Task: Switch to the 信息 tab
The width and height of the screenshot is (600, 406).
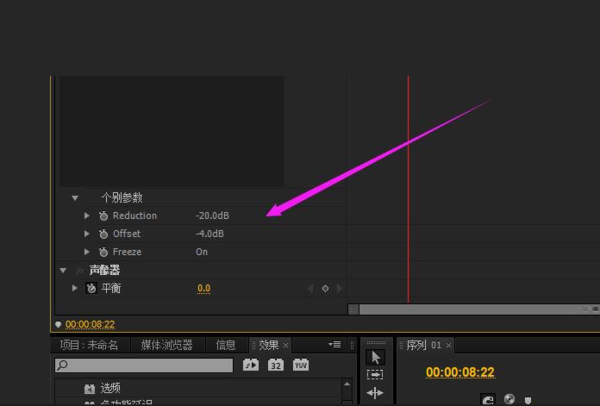Action: pos(226,345)
